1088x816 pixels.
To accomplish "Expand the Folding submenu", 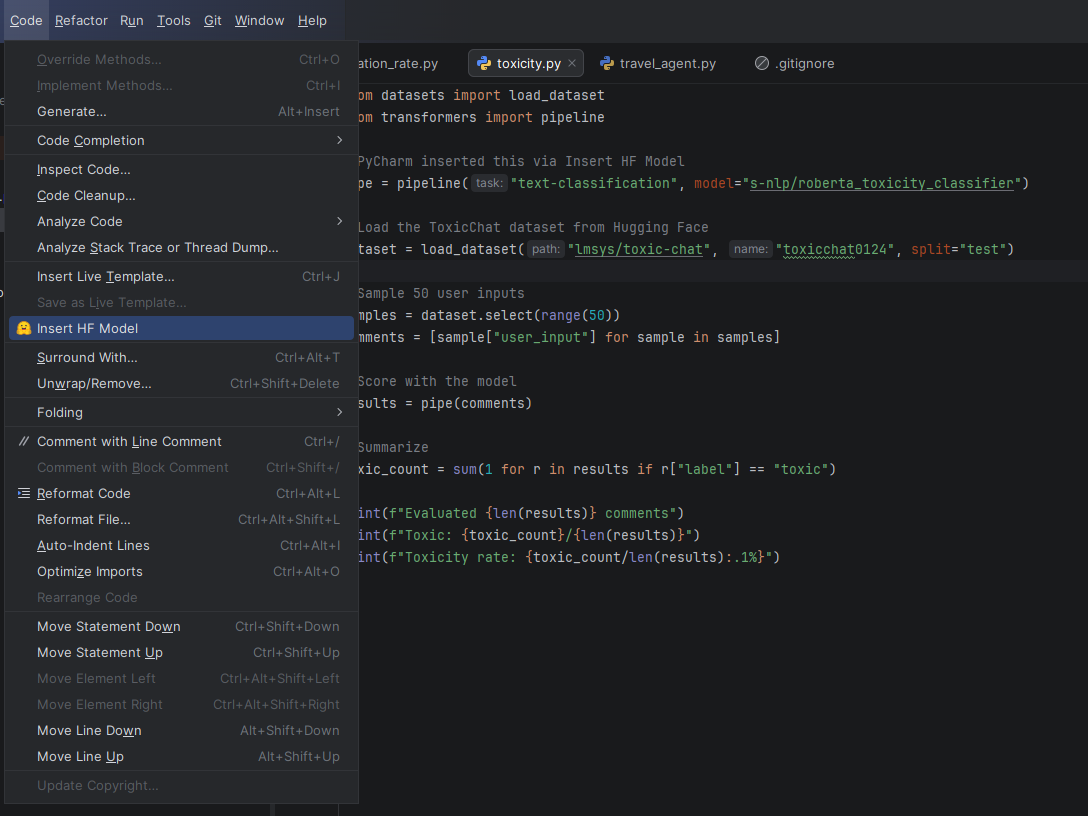I will [x=339, y=412].
